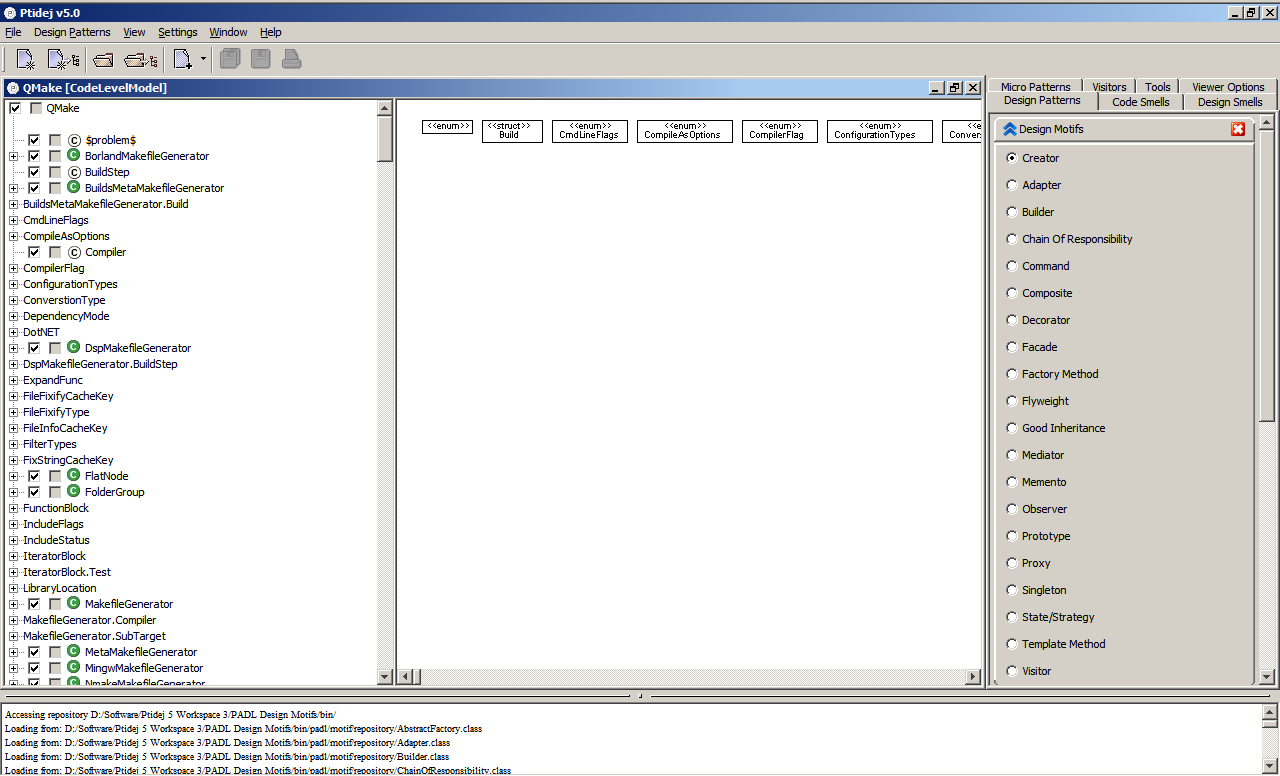The width and height of the screenshot is (1280, 776).
Task: Open the Design Patterns menu
Action: (70, 32)
